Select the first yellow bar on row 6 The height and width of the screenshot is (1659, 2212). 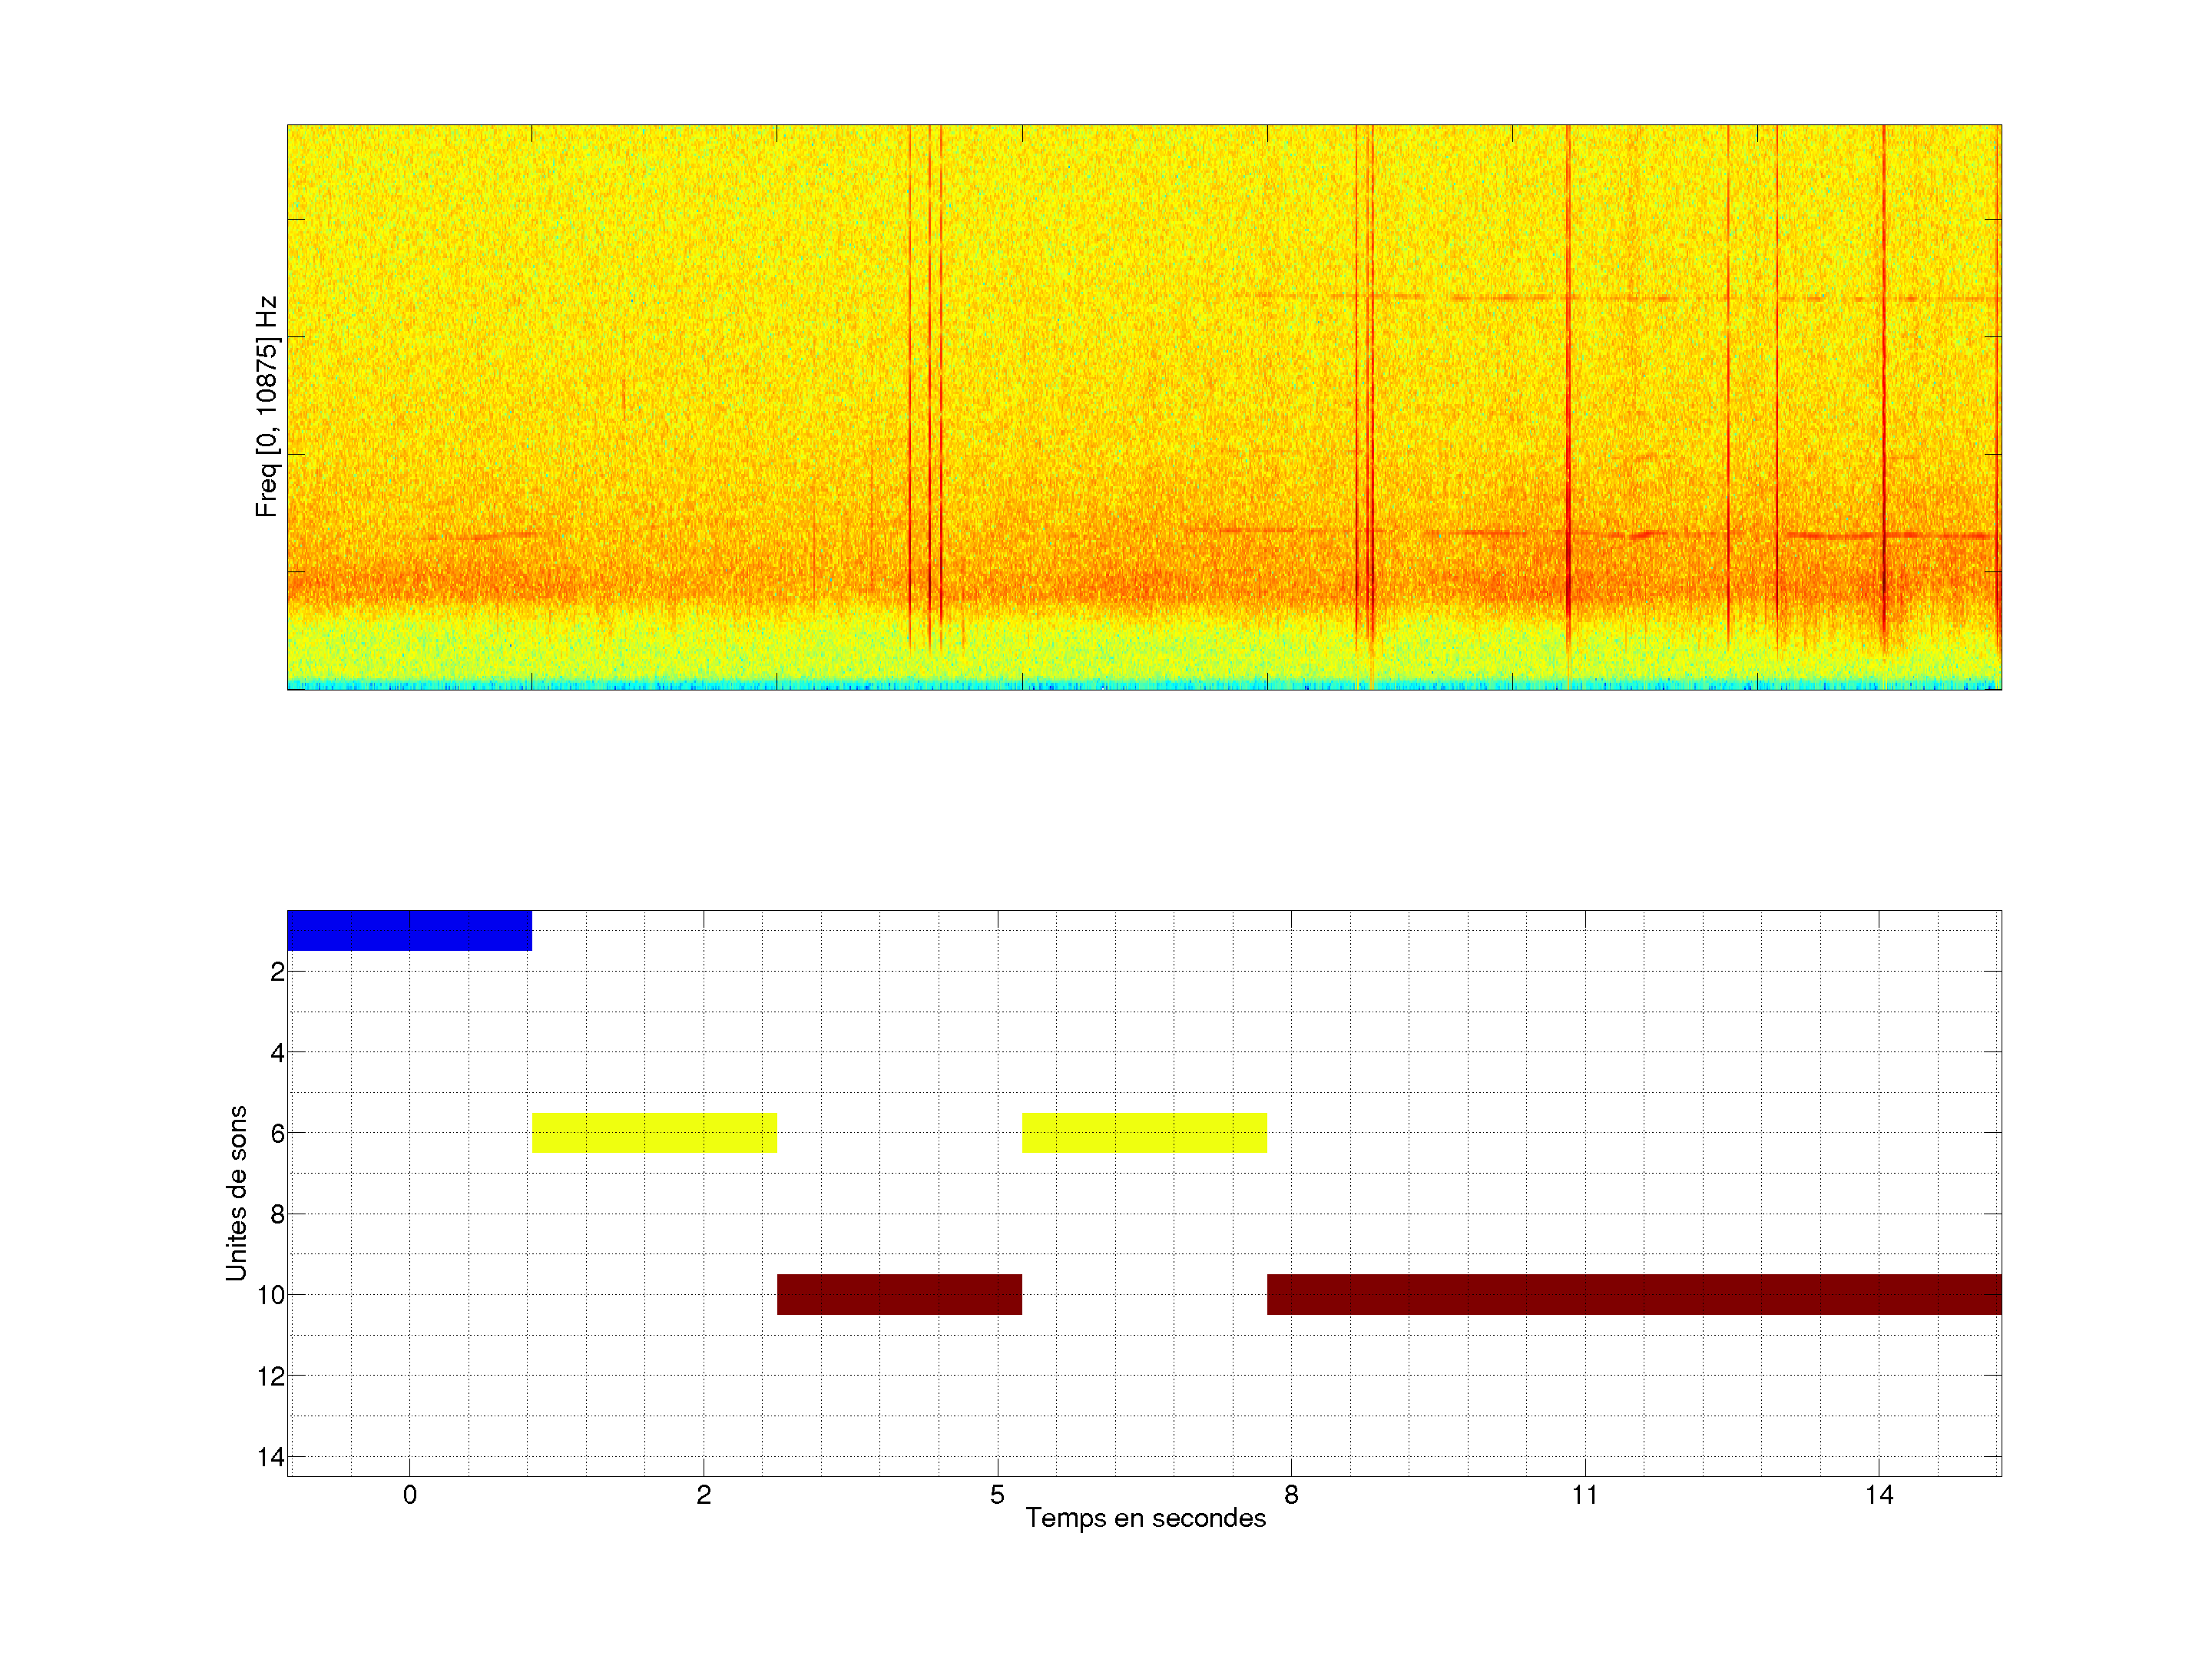654,1133
